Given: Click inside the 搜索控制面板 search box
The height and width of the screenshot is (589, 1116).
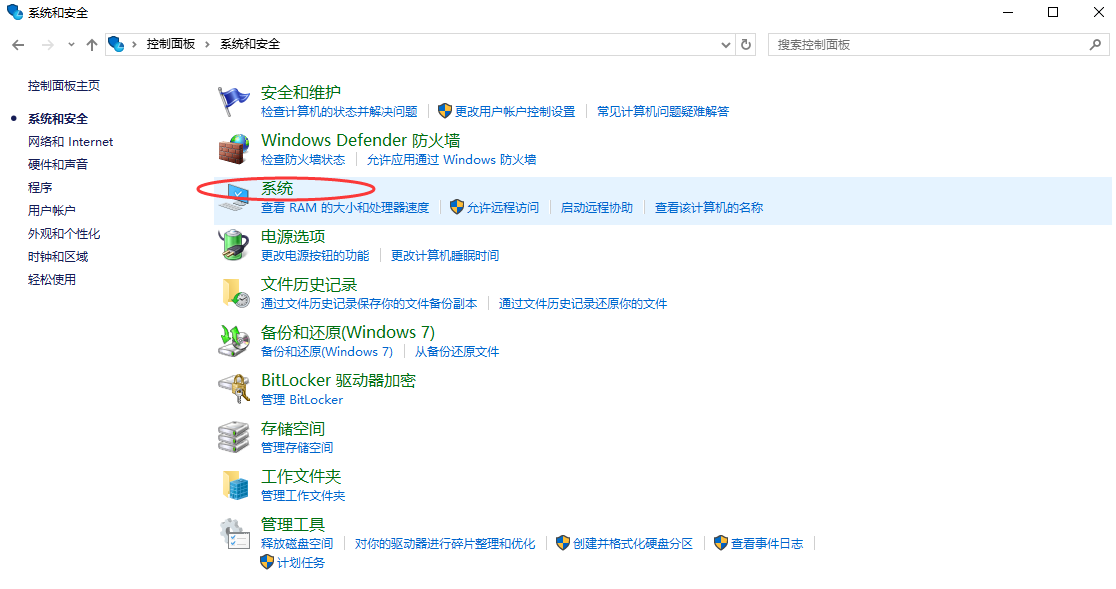Looking at the screenshot, I should tap(930, 44).
